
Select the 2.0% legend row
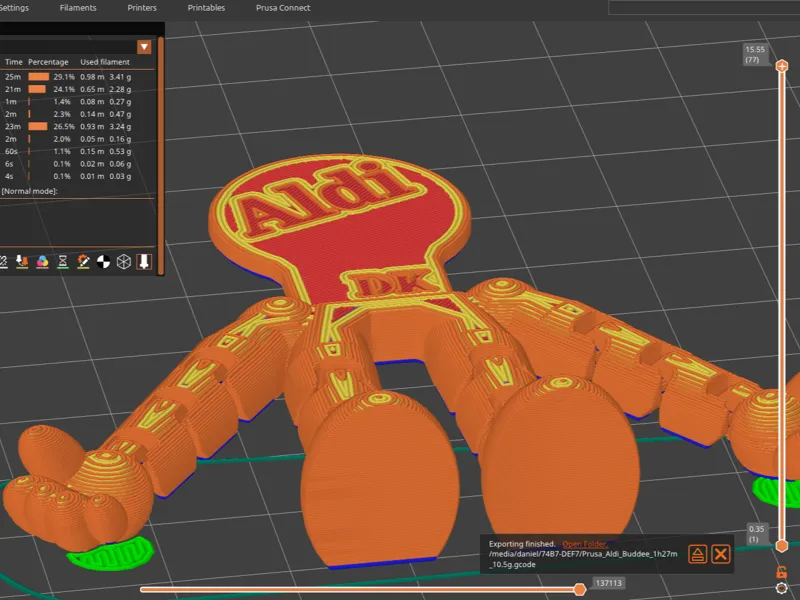tap(78, 139)
